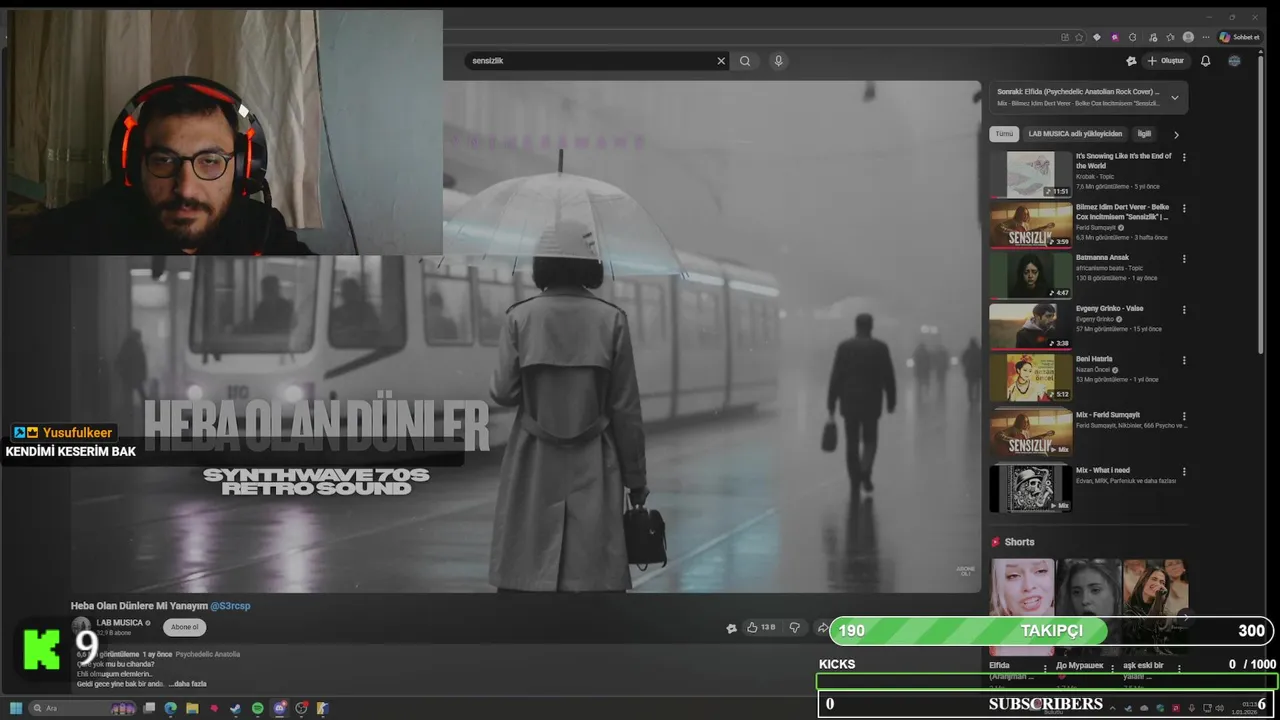
Task: Open 'It's Snowing Like It's the End' video thumbnail
Action: pos(1030,174)
